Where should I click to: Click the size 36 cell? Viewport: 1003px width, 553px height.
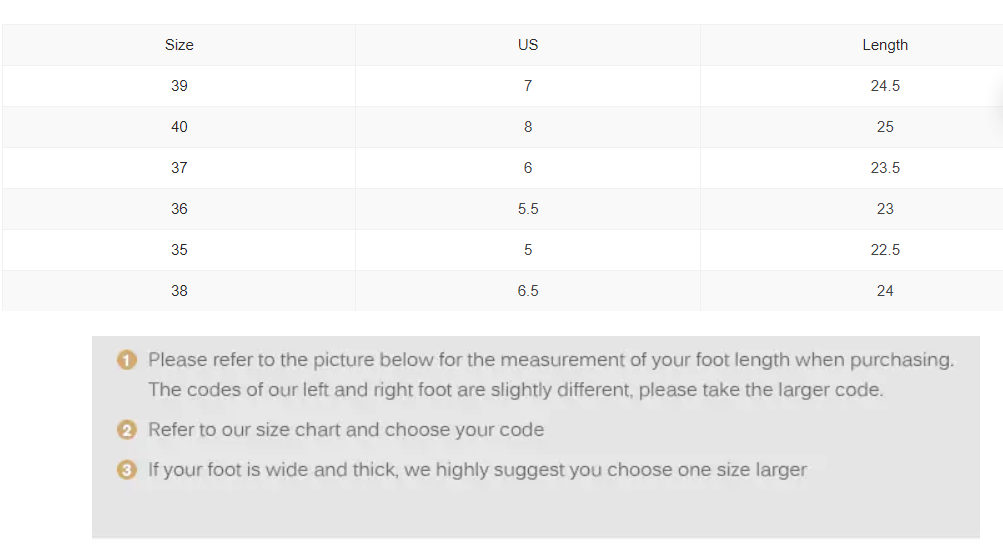point(179,209)
